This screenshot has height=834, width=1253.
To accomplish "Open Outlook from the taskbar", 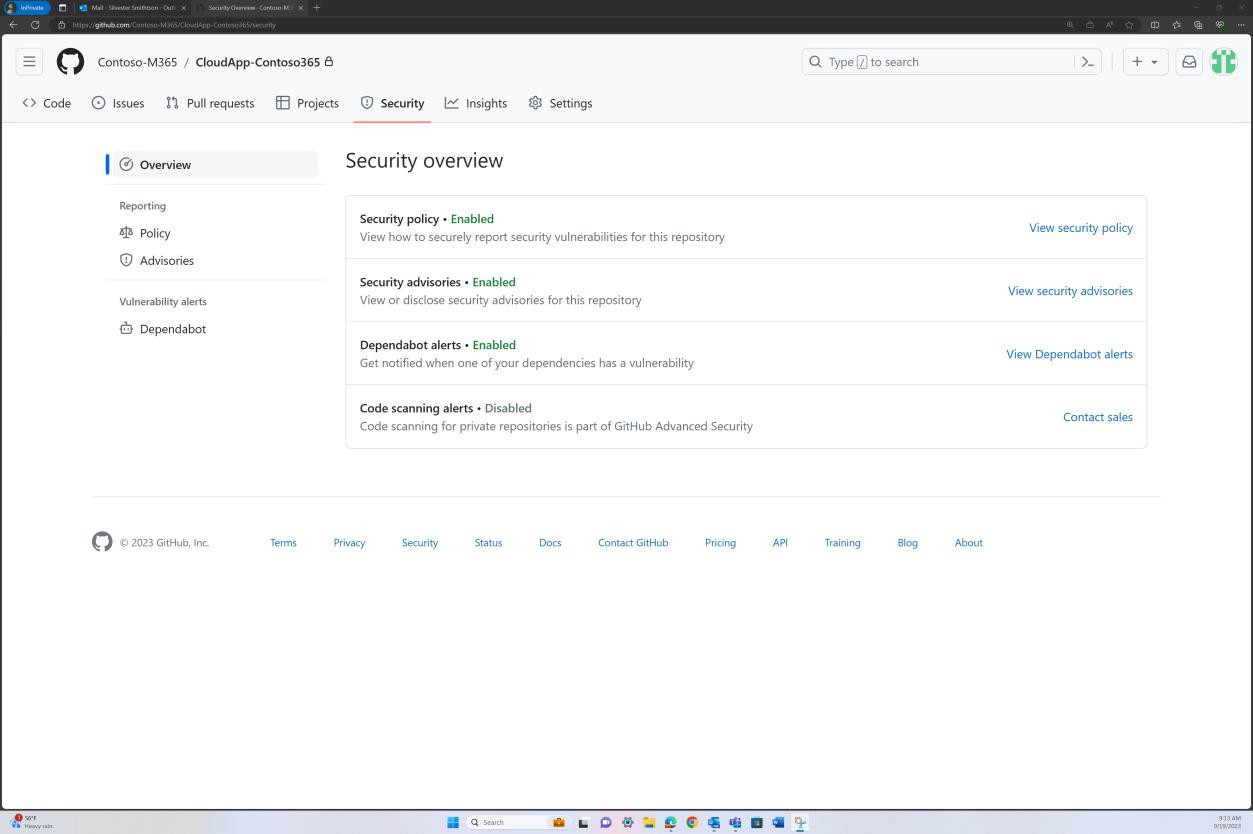I will click(x=713, y=822).
